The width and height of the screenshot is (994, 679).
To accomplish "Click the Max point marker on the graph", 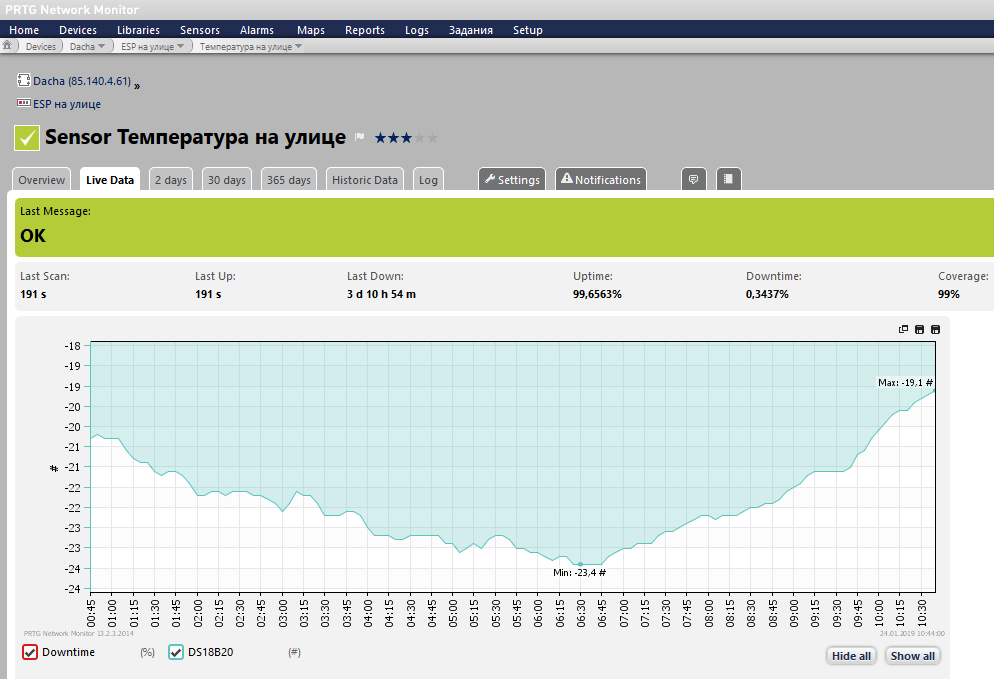I will coord(934,391).
